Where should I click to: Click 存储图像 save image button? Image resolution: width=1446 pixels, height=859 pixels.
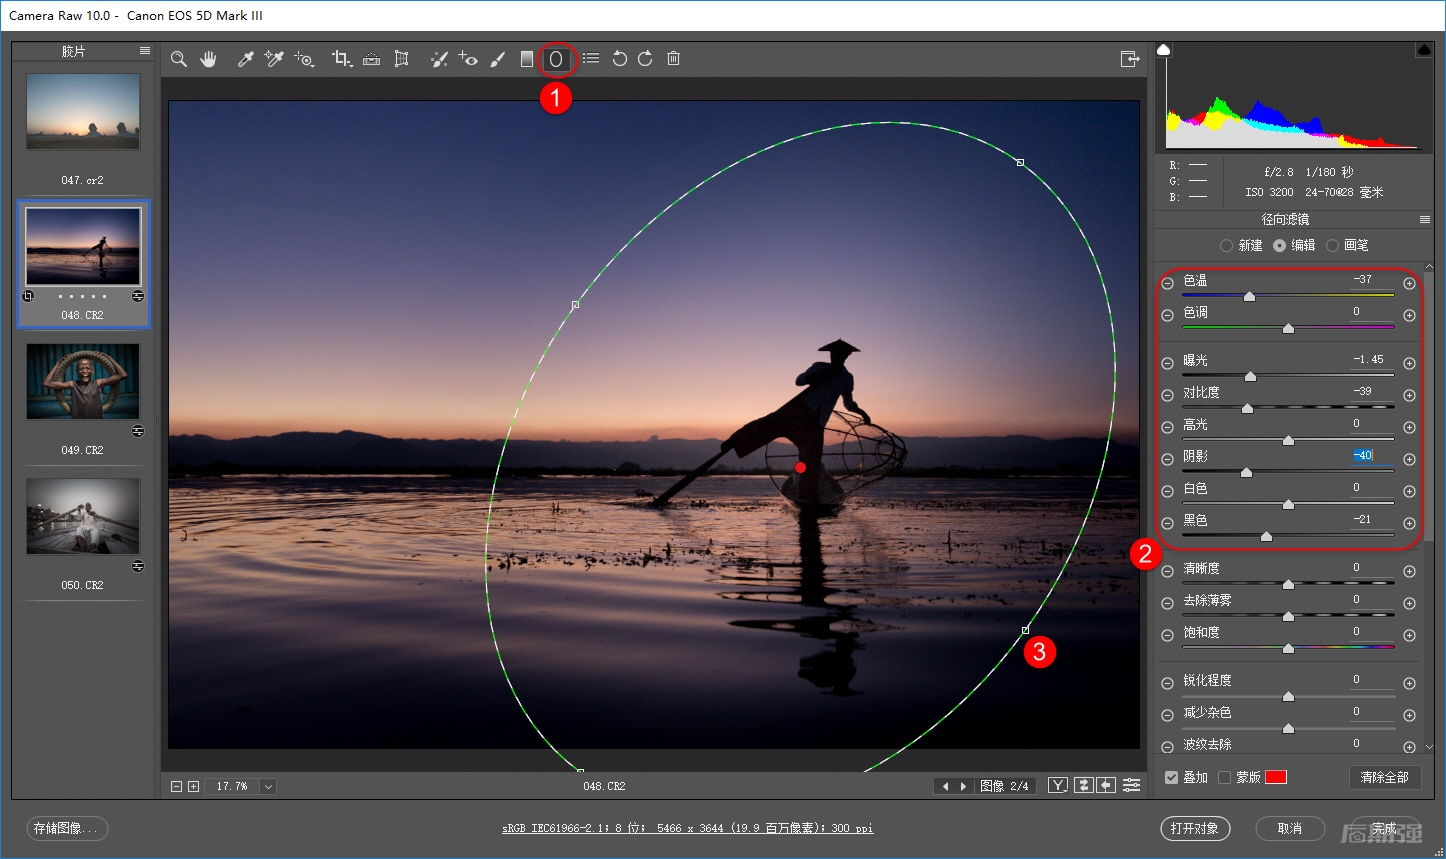67,829
